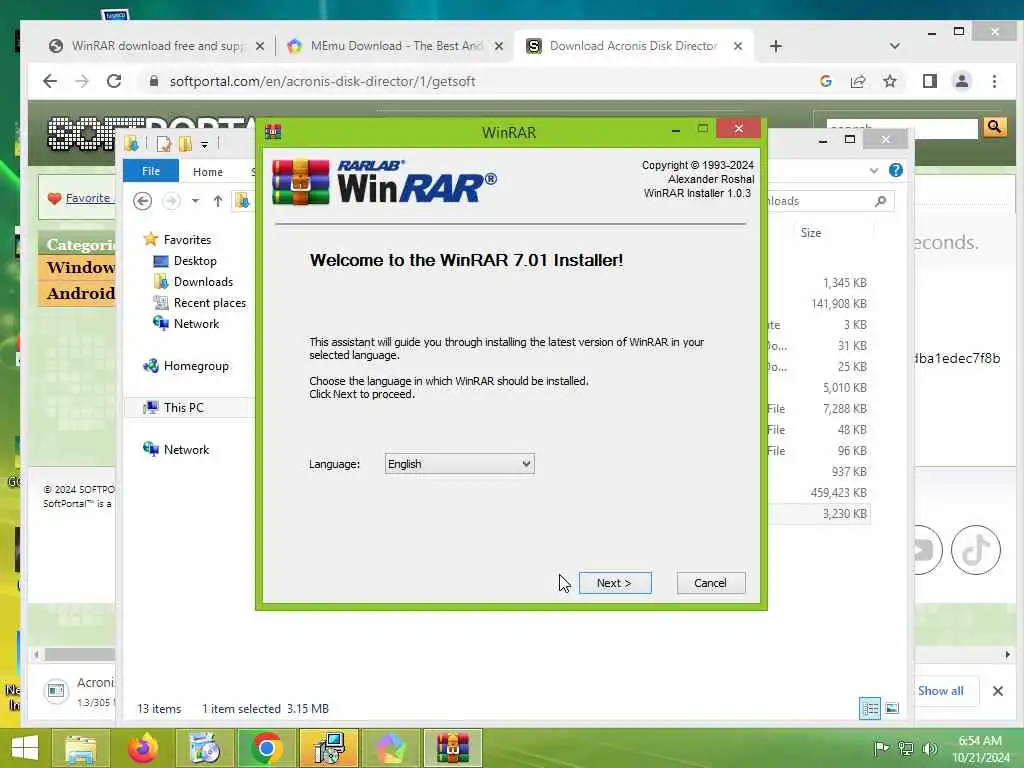Click the volume icon in system tray
The image size is (1024, 768).
(929, 748)
